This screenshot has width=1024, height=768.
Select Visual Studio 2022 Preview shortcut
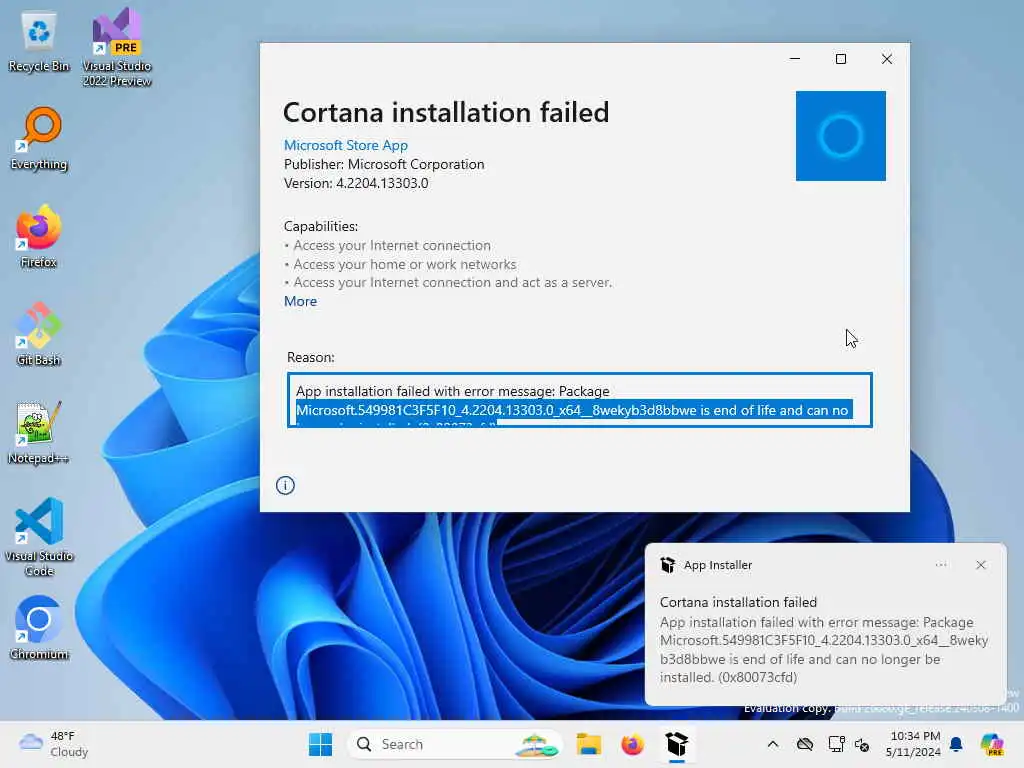tap(117, 48)
